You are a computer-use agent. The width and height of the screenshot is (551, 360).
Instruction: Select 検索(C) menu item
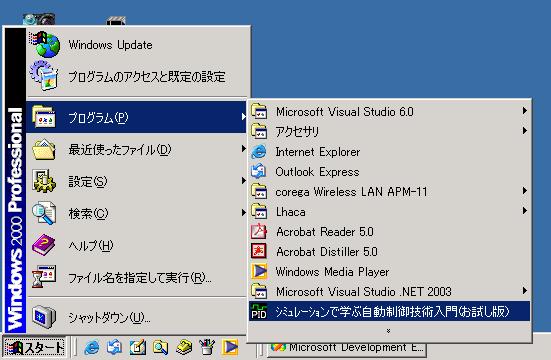(137, 213)
